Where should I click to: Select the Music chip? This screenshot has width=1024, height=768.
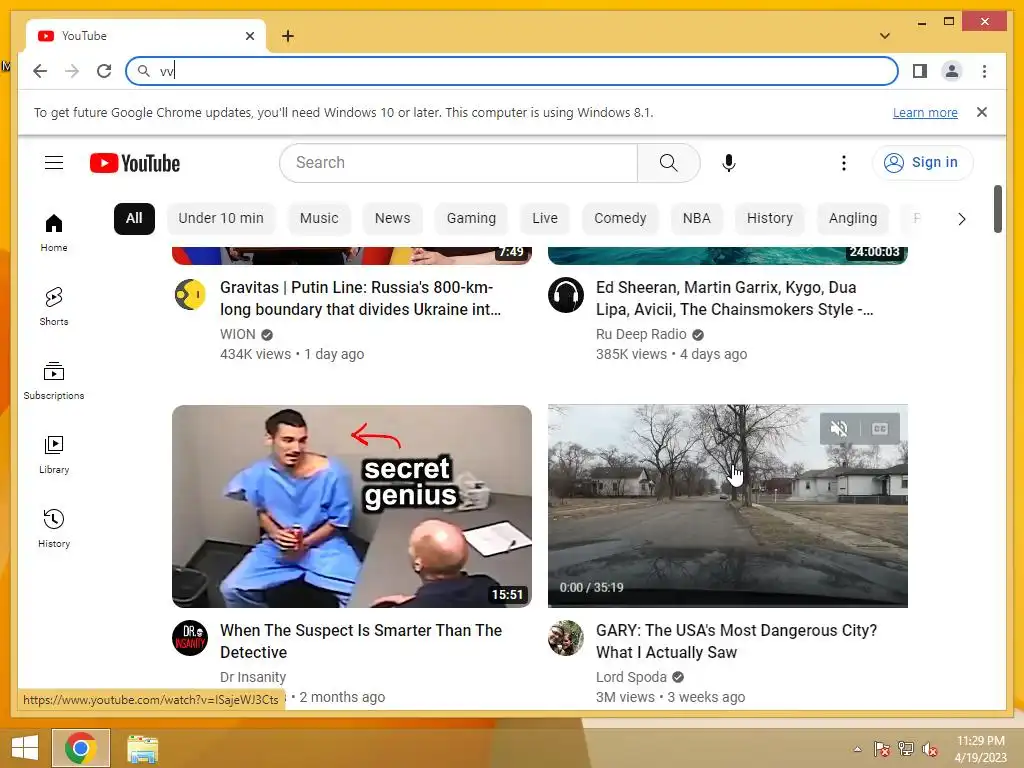pos(319,218)
